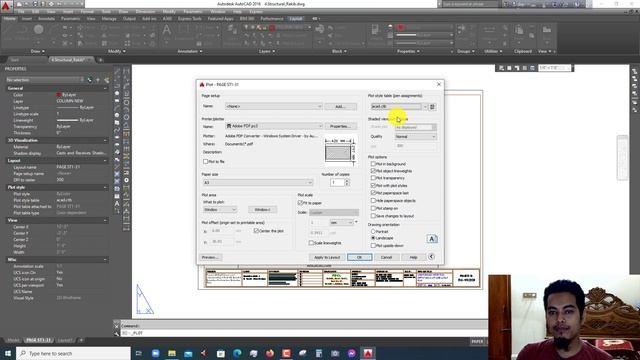Click the collapse dialog arrow beside Help
Viewport: 640px width, 360px height.
(431, 257)
